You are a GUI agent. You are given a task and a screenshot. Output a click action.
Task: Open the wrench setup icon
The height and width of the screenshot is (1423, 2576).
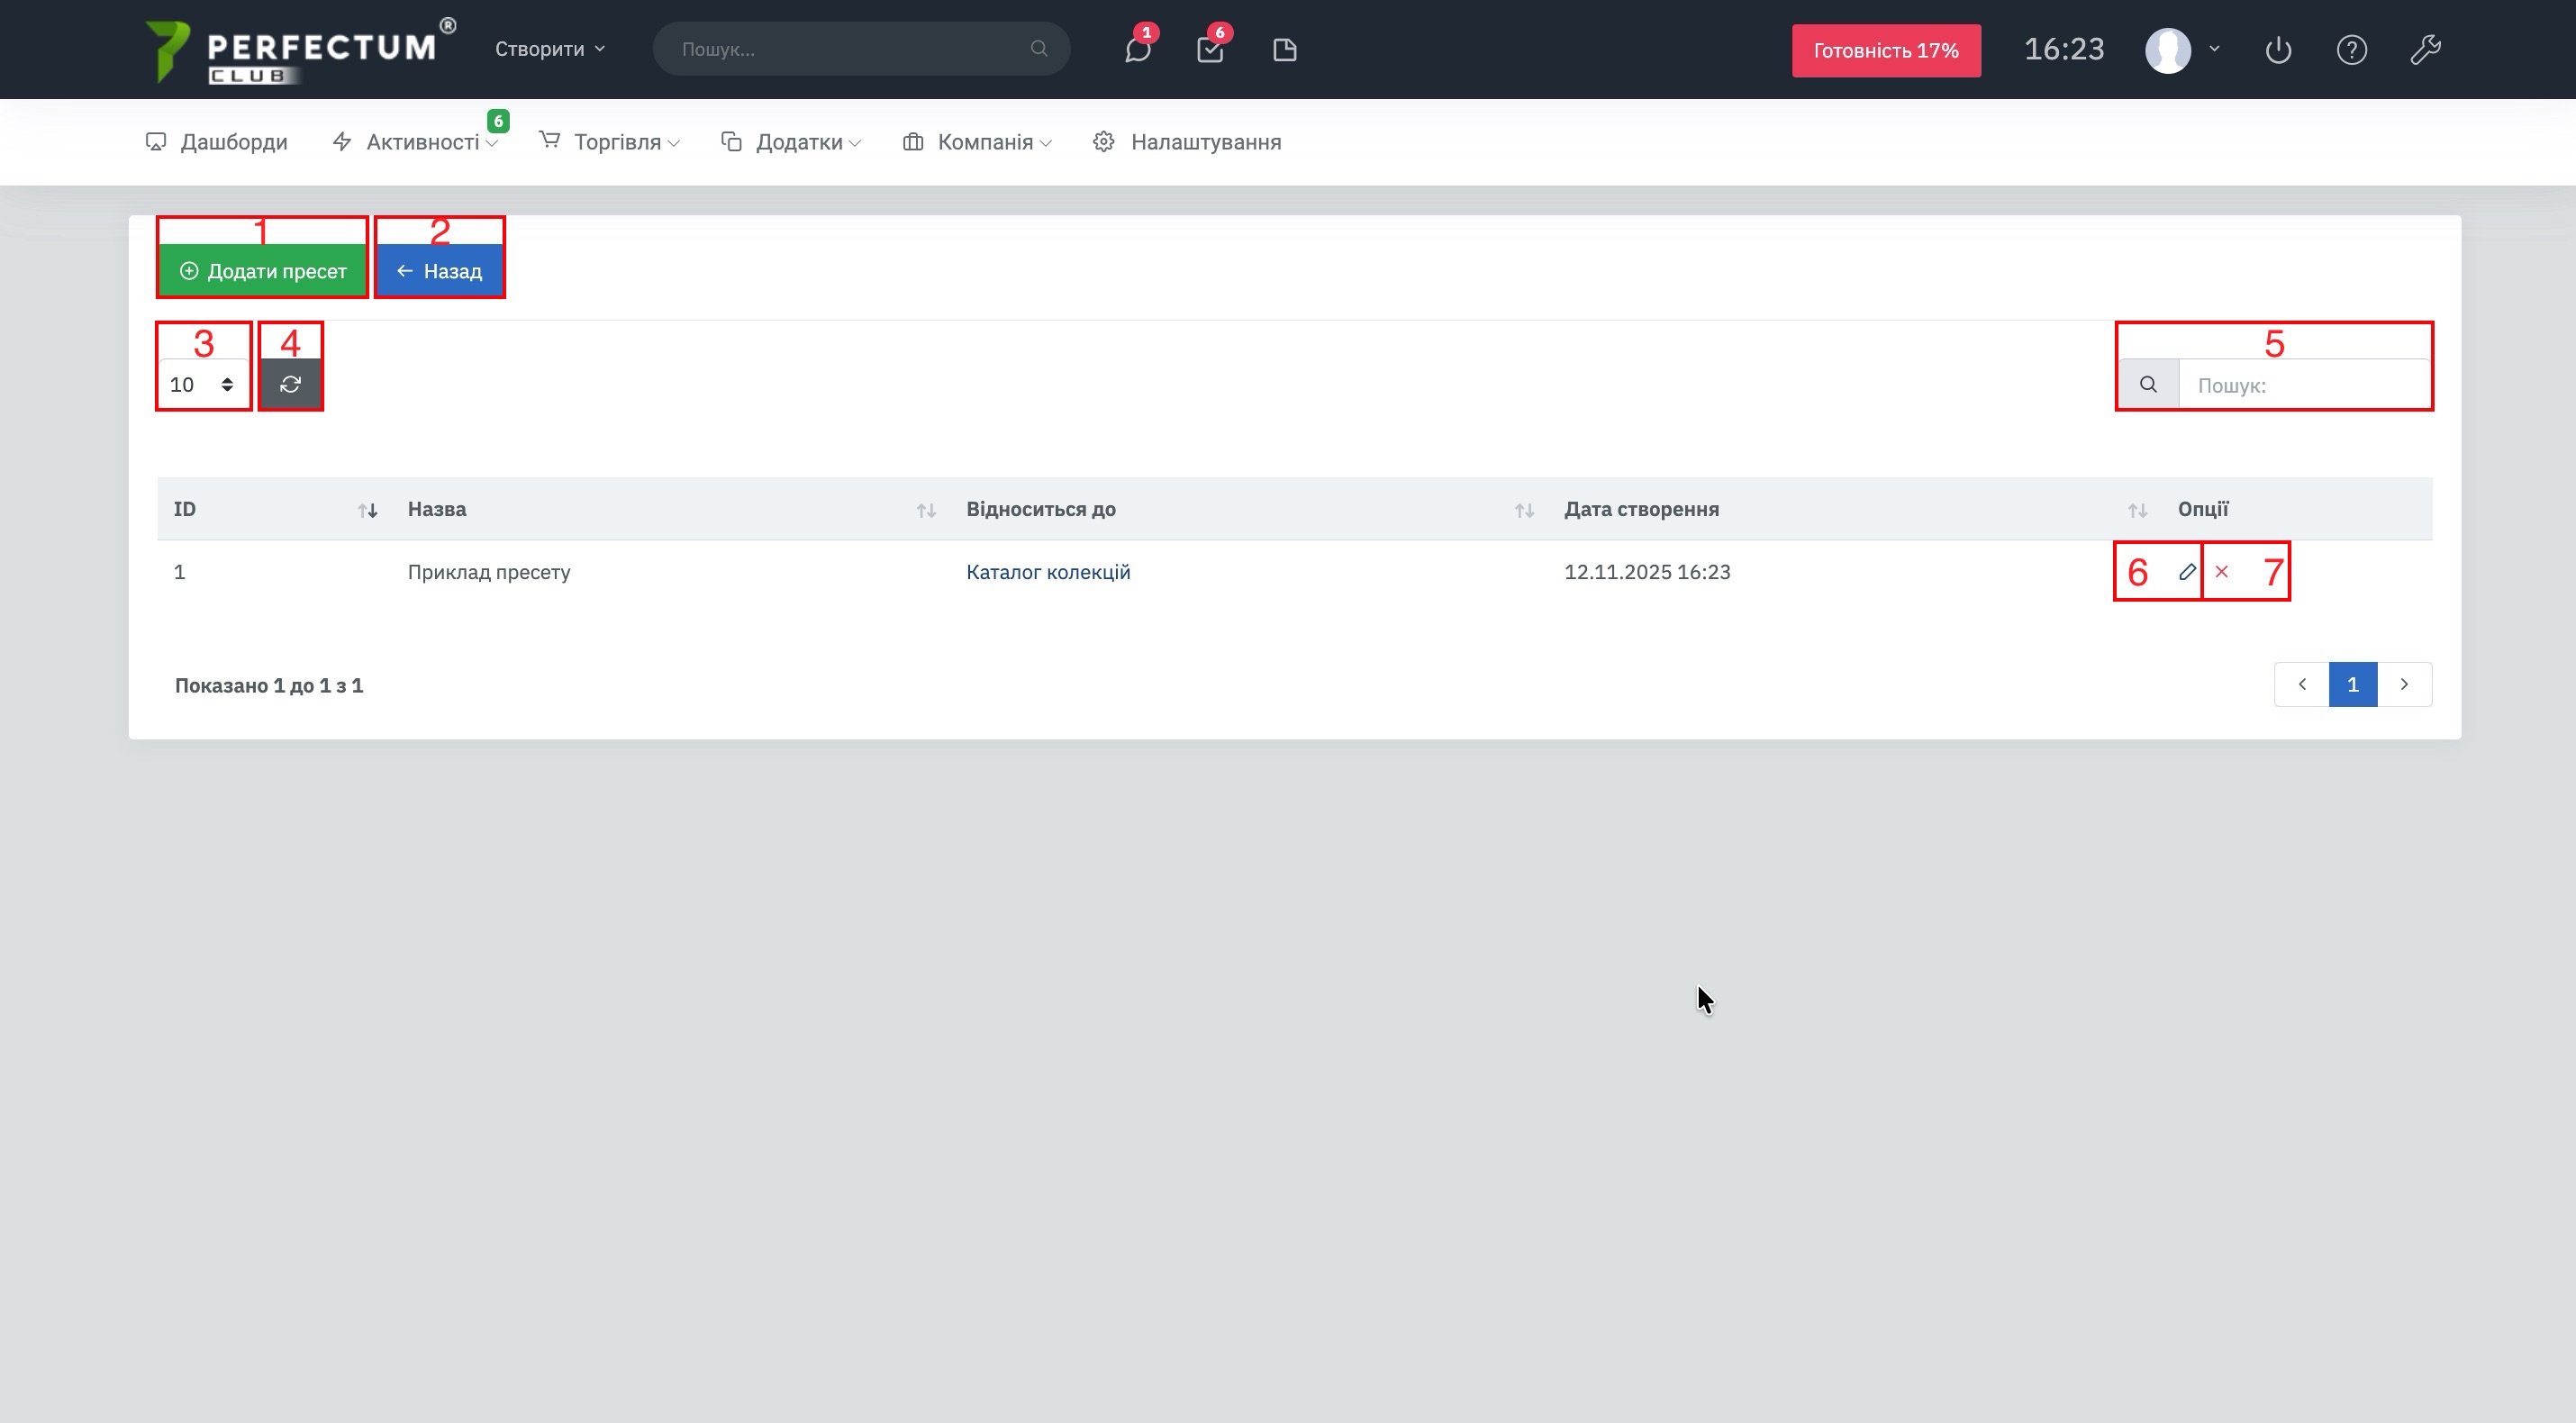point(2425,50)
